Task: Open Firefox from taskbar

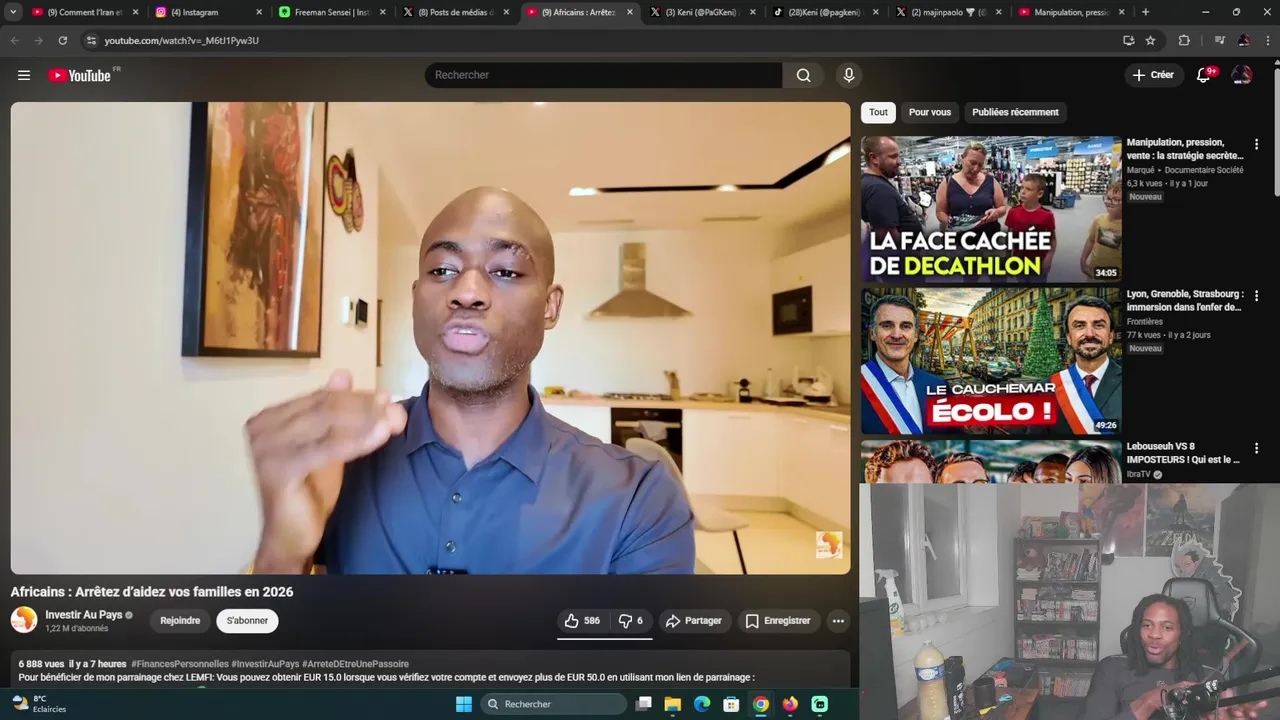Action: pyautogui.click(x=790, y=704)
